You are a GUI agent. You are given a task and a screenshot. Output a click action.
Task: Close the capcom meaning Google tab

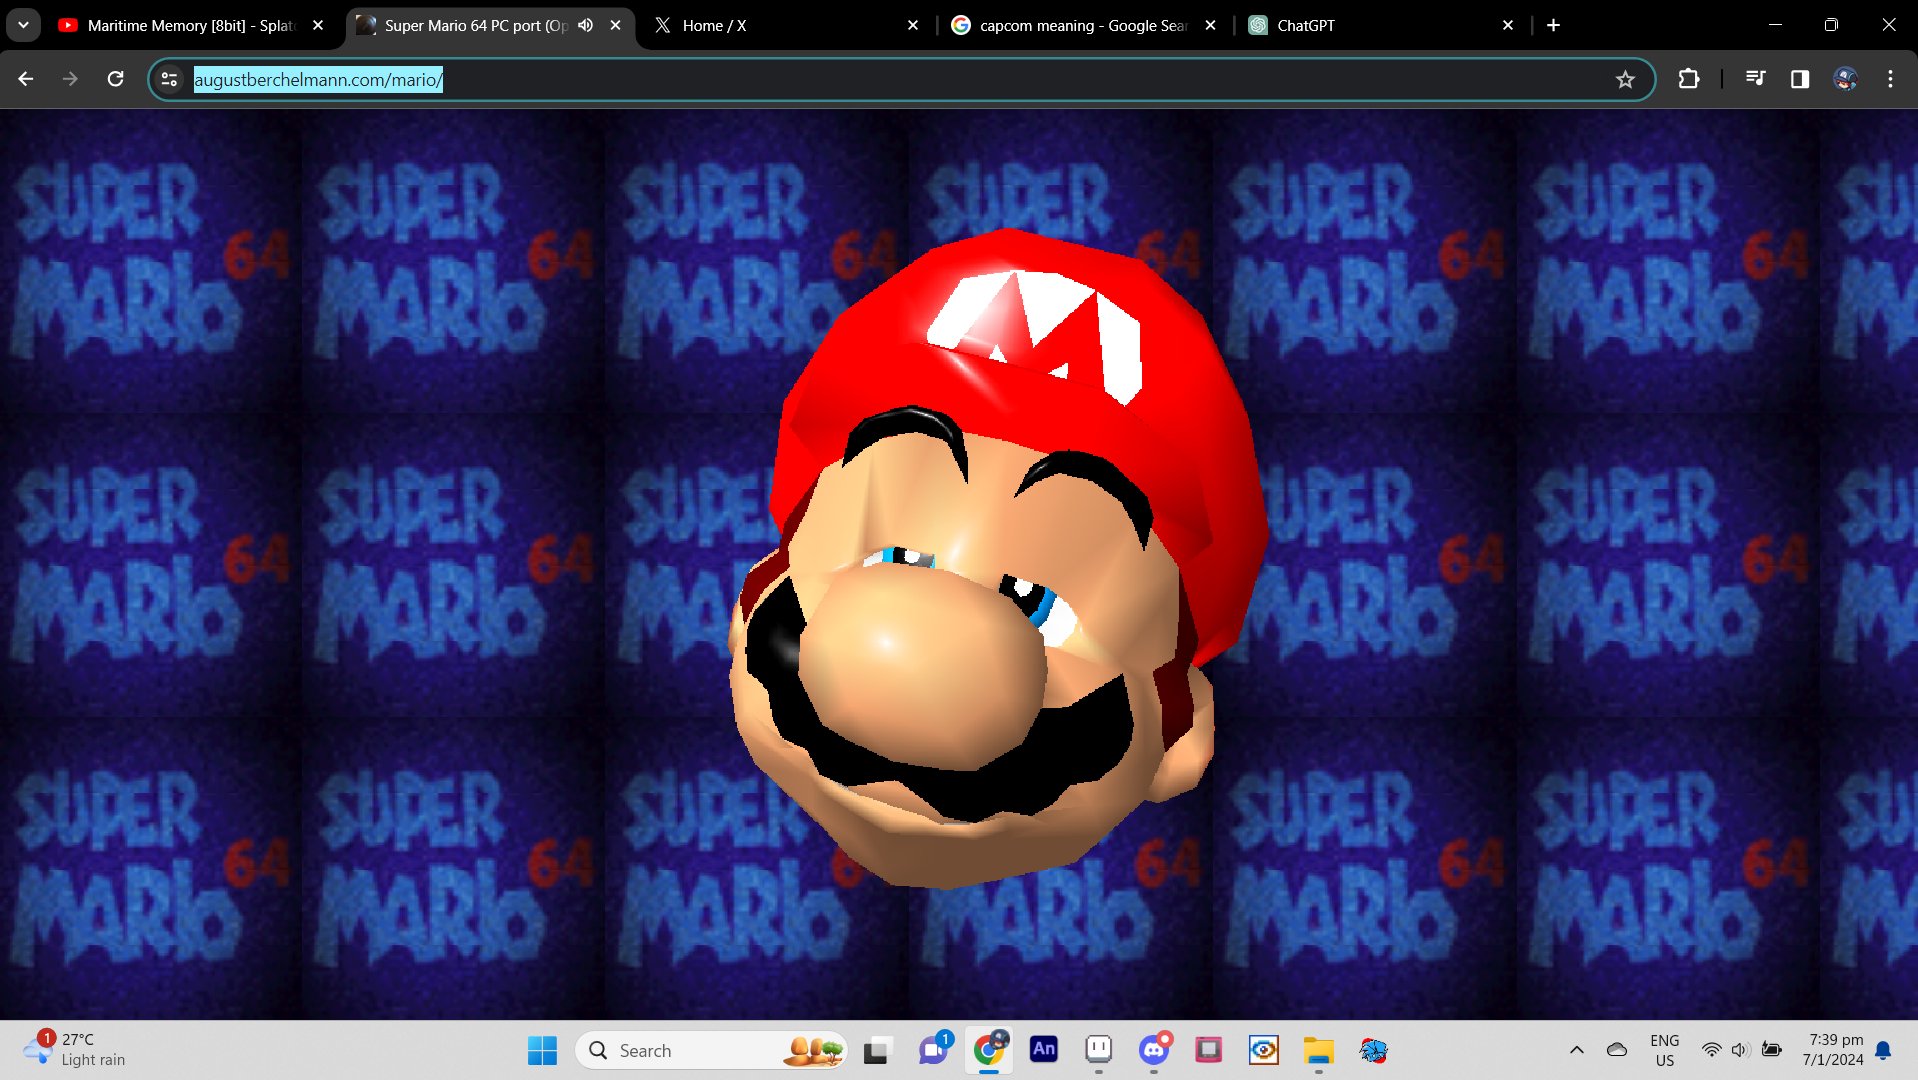coord(1211,25)
